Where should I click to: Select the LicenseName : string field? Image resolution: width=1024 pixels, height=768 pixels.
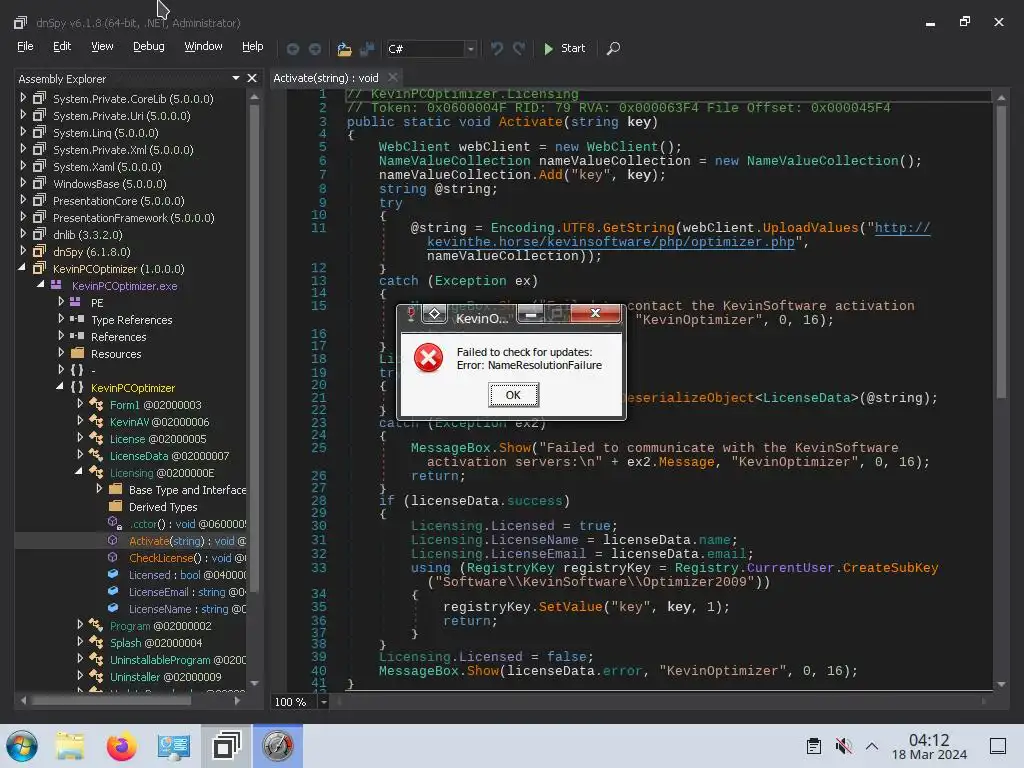(187, 609)
